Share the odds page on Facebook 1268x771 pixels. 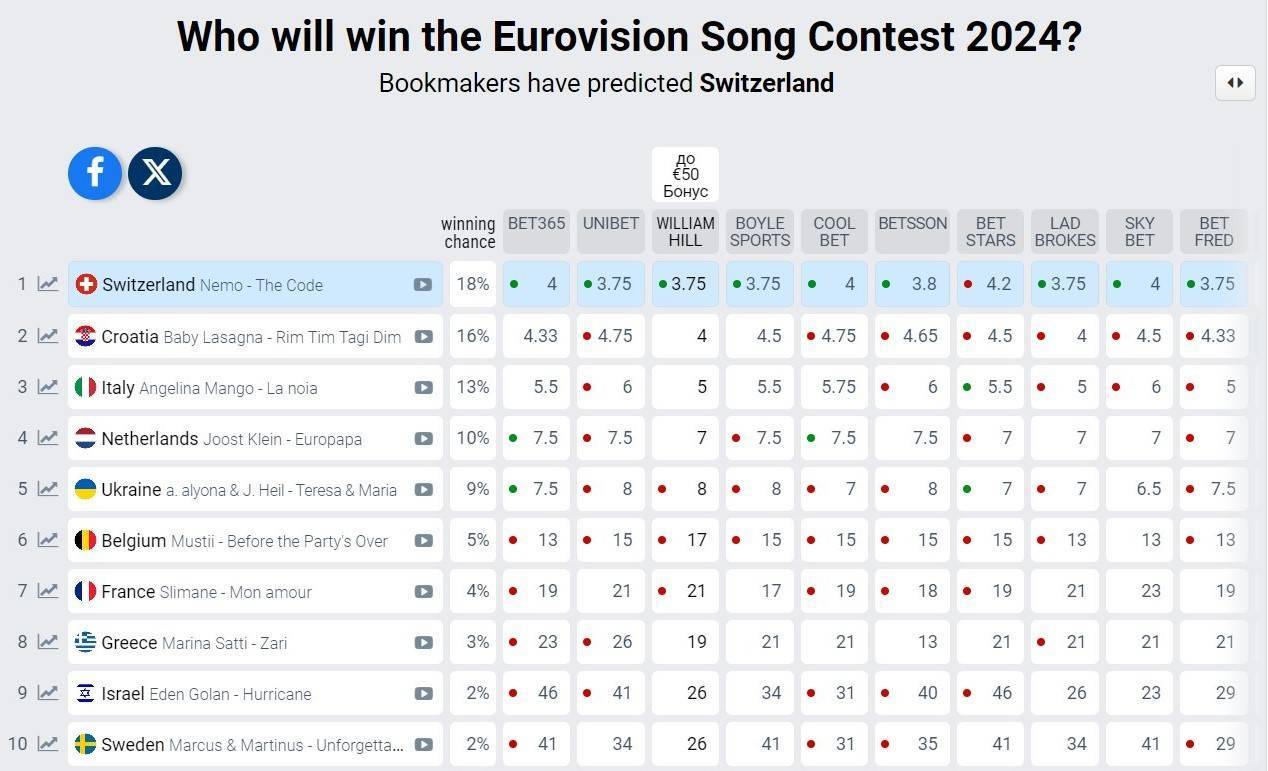[95, 173]
